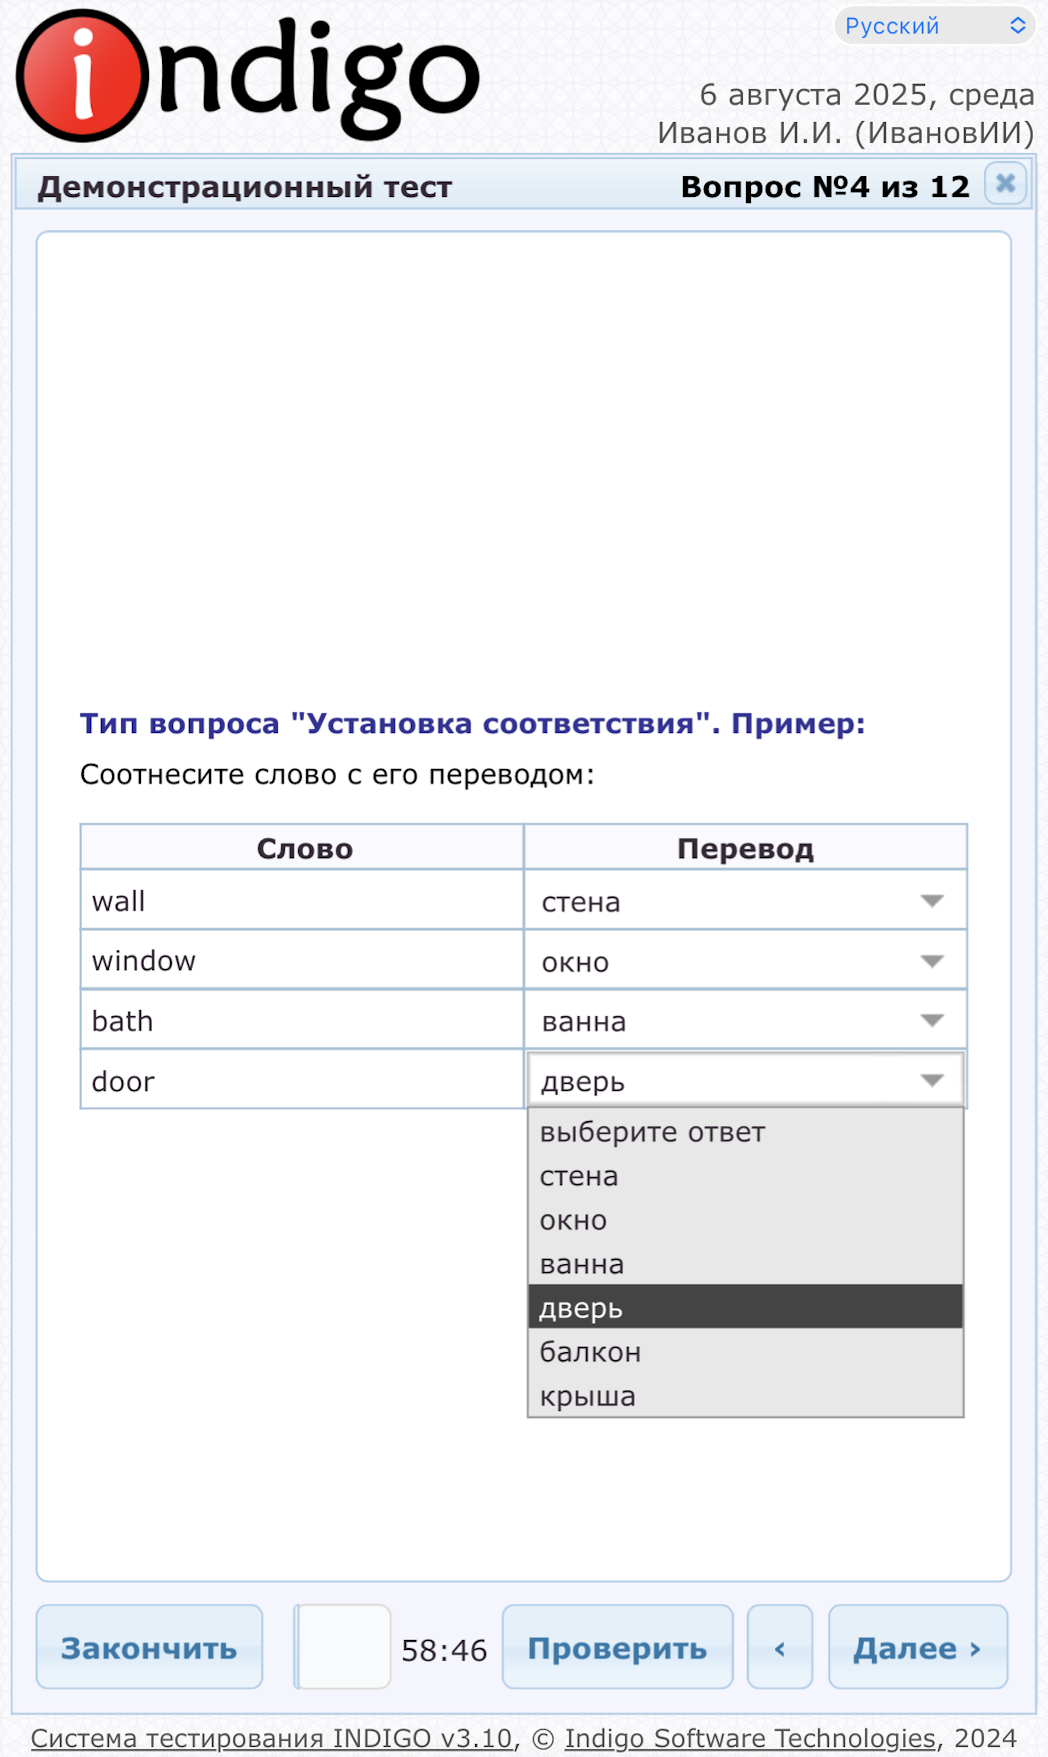Viewport: 1048px width, 1757px height.
Task: Pick "ванна" in the dropdown options
Action: point(582,1264)
